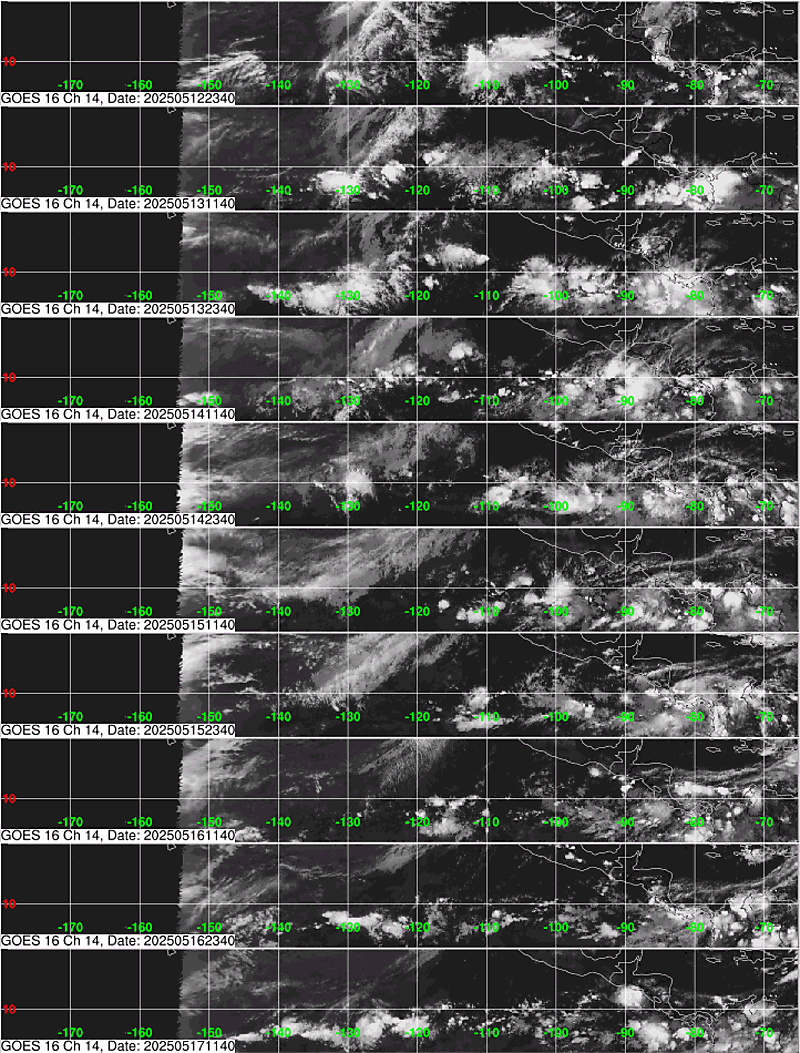The width and height of the screenshot is (800, 1053).
Task: Select caption 'GOES 16 Ch 14, Date: 202505141140'
Action: 118,414
